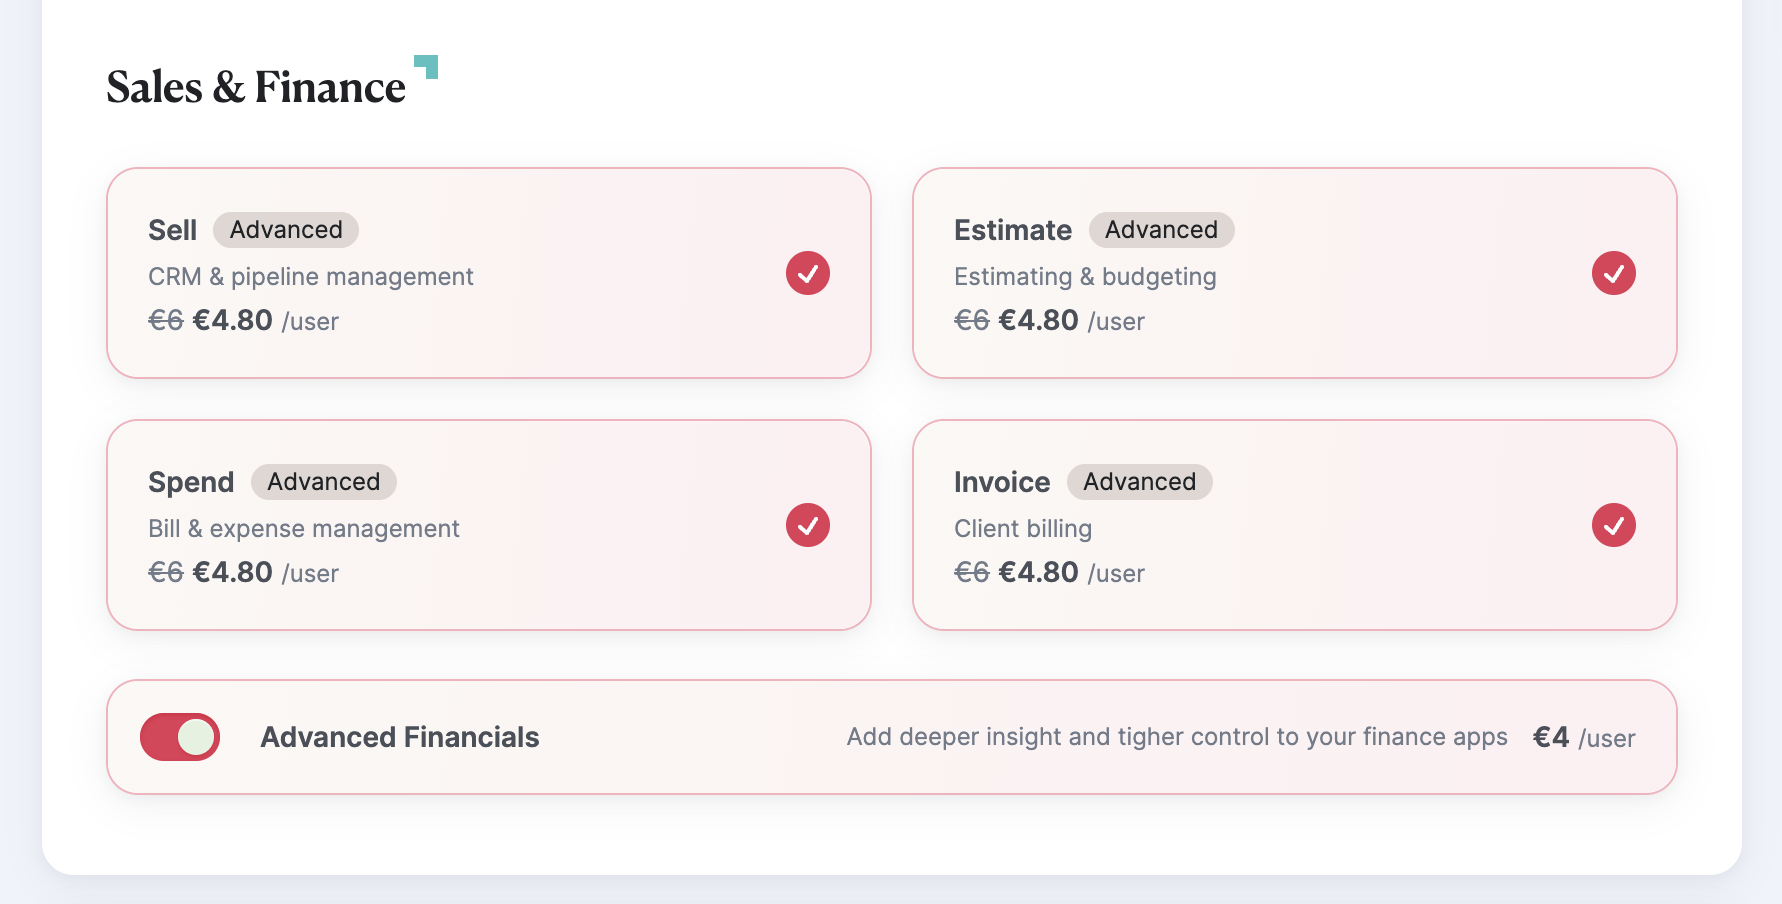Click the Sales & Finance section heading
Viewport: 1782px width, 904px height.
256,87
